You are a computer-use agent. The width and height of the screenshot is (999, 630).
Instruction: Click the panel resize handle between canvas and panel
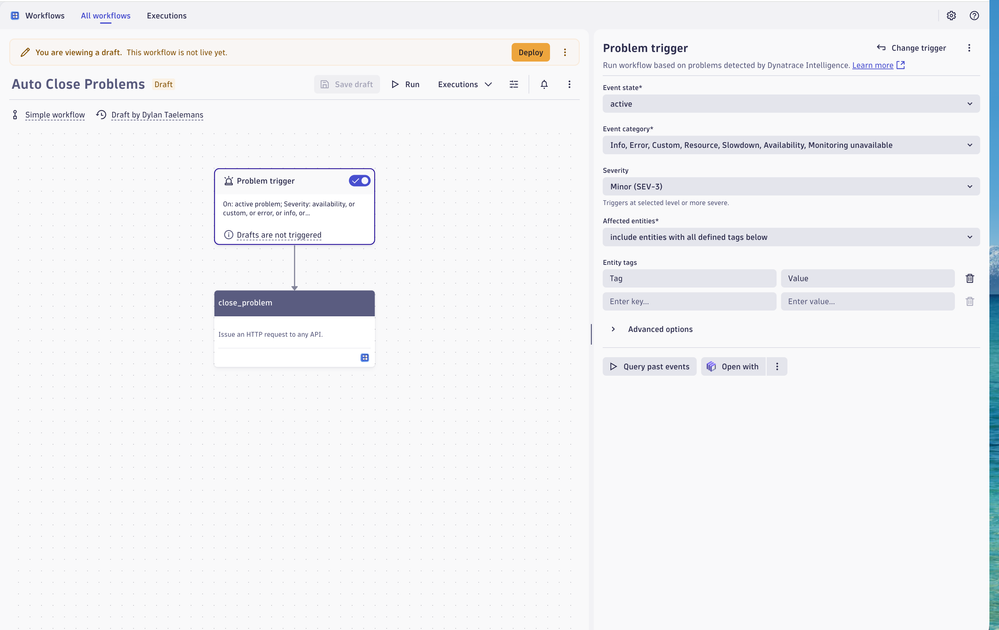pyautogui.click(x=591, y=334)
